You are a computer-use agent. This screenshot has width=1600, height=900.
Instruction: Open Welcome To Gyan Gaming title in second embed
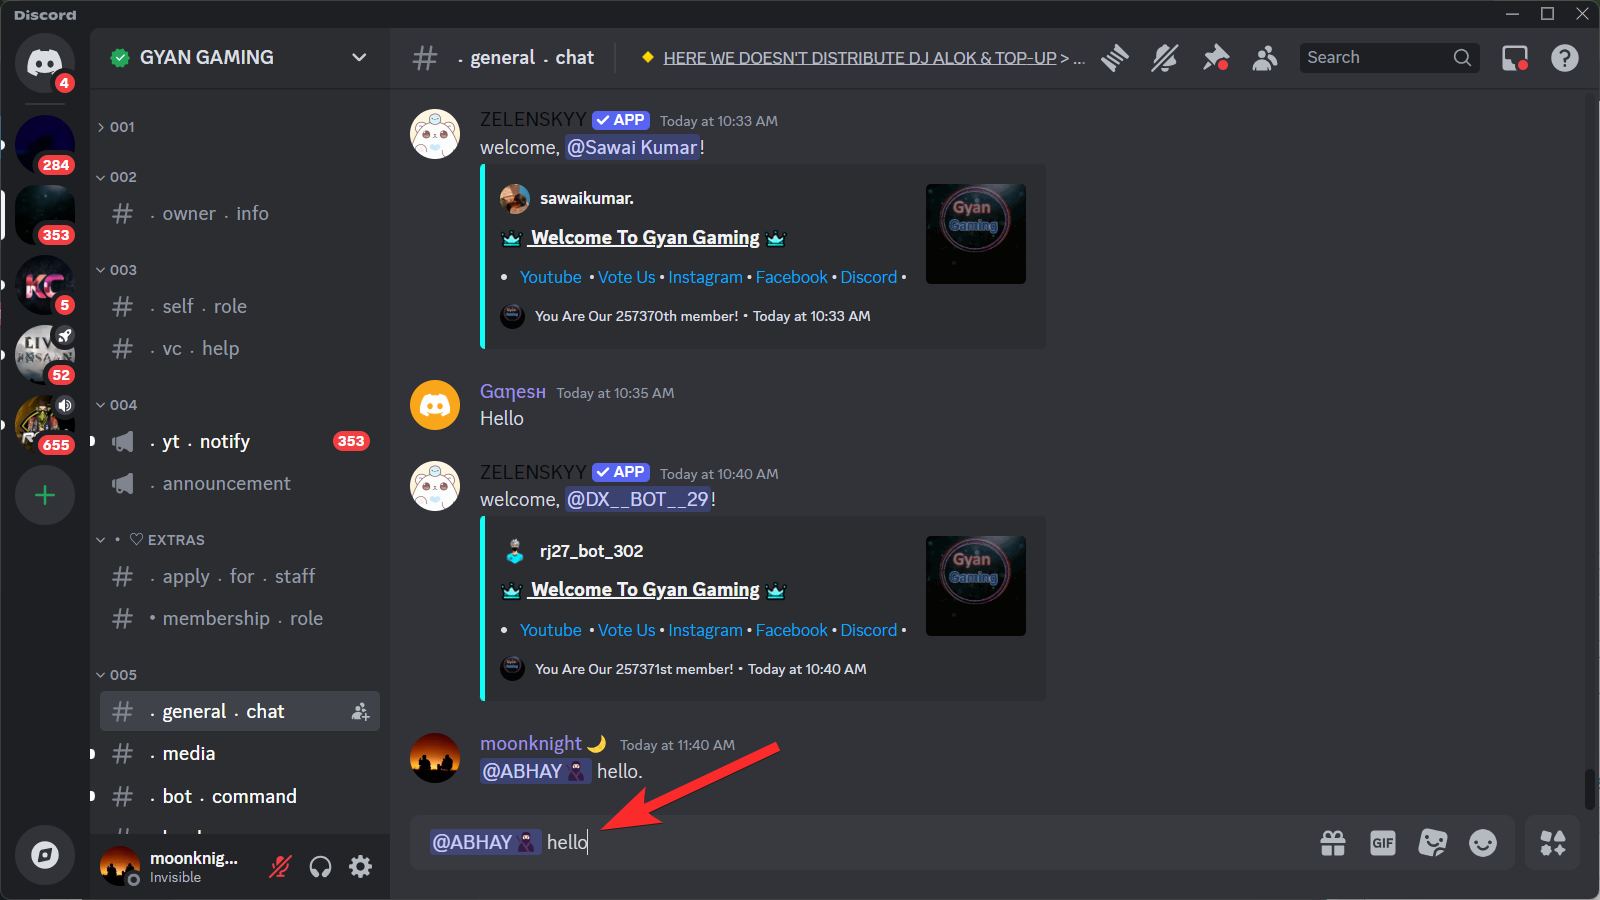(x=645, y=590)
